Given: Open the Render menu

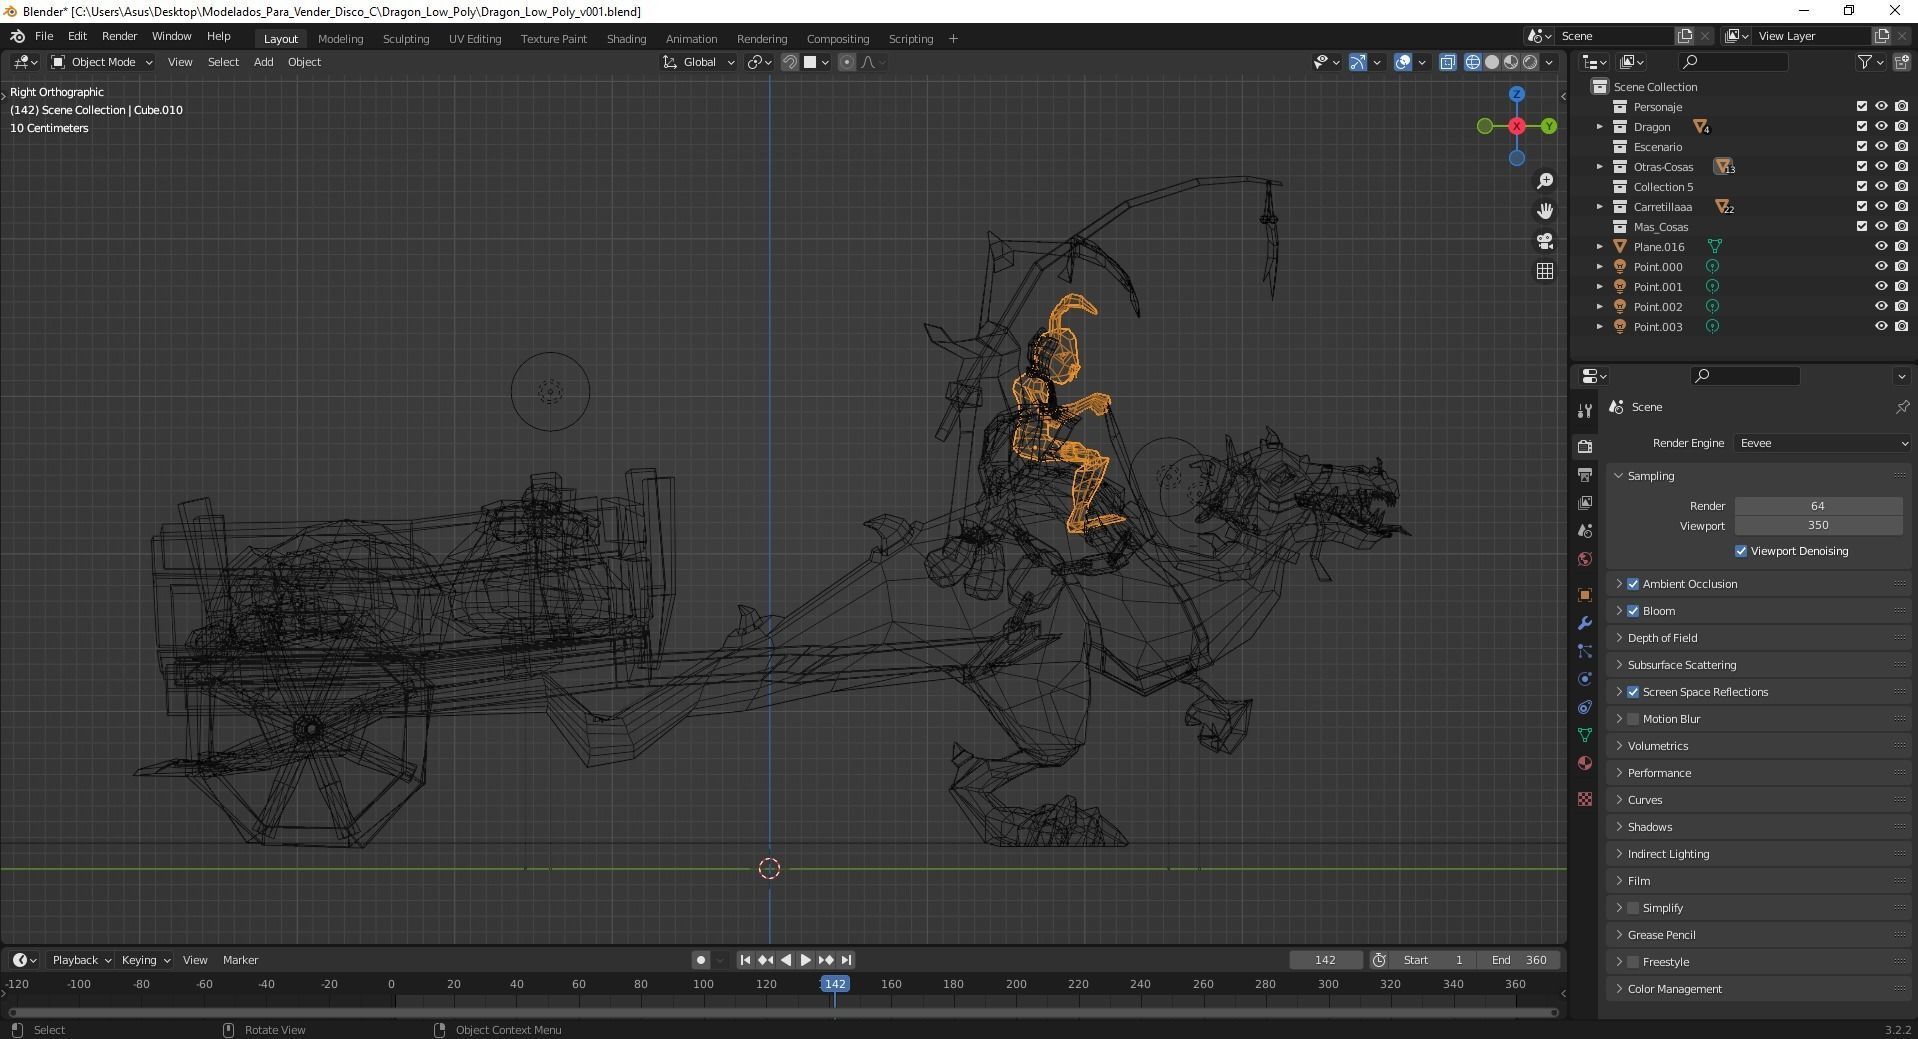Looking at the screenshot, I should pos(119,36).
